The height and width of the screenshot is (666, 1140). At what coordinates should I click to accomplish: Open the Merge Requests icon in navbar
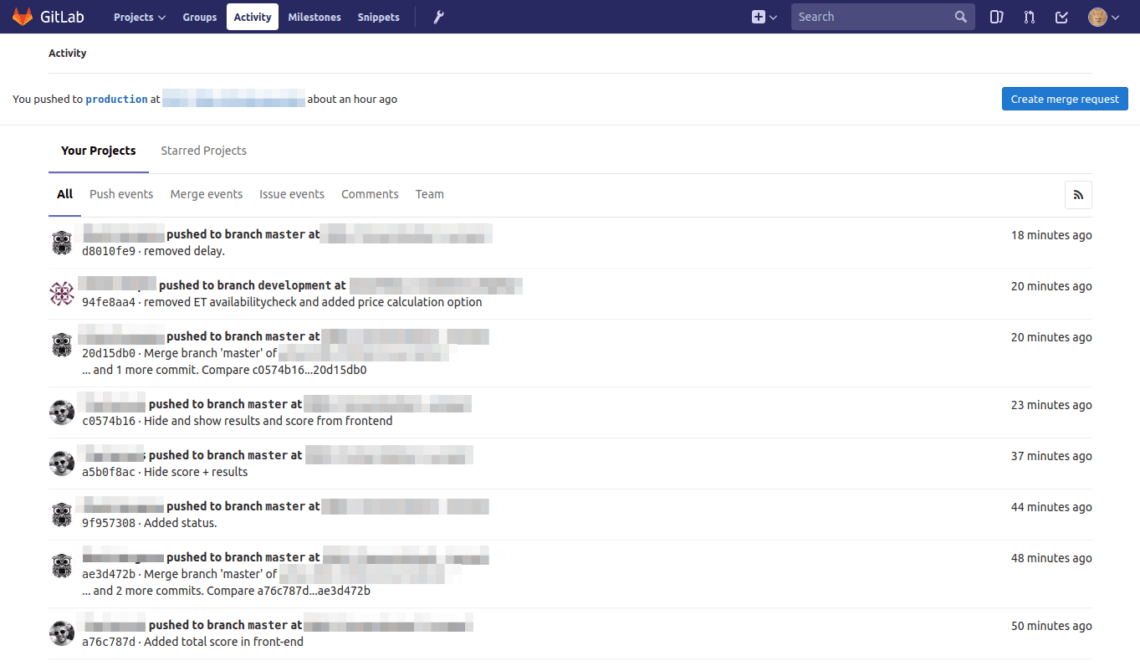1029,17
